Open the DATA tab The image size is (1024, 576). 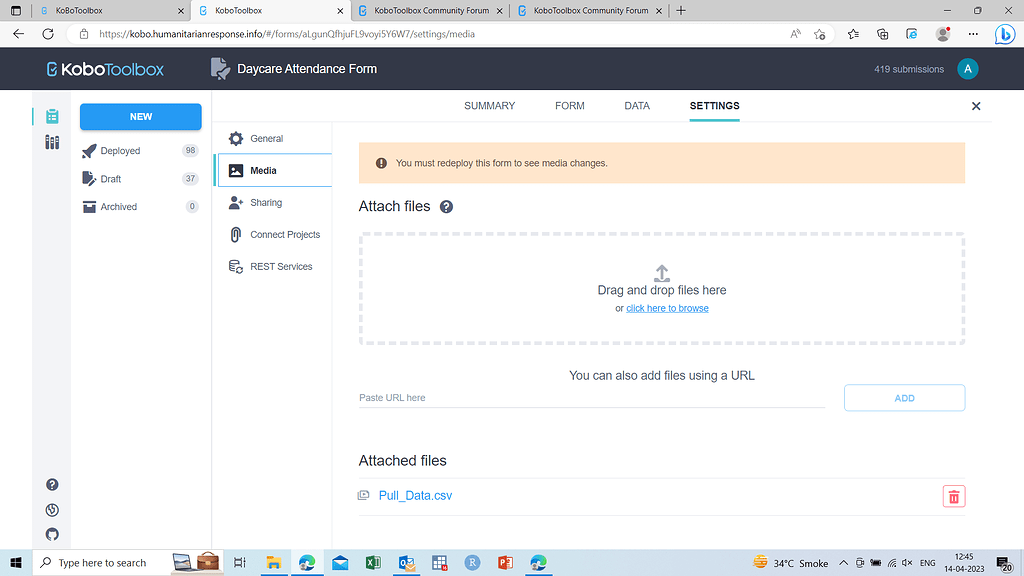637,105
